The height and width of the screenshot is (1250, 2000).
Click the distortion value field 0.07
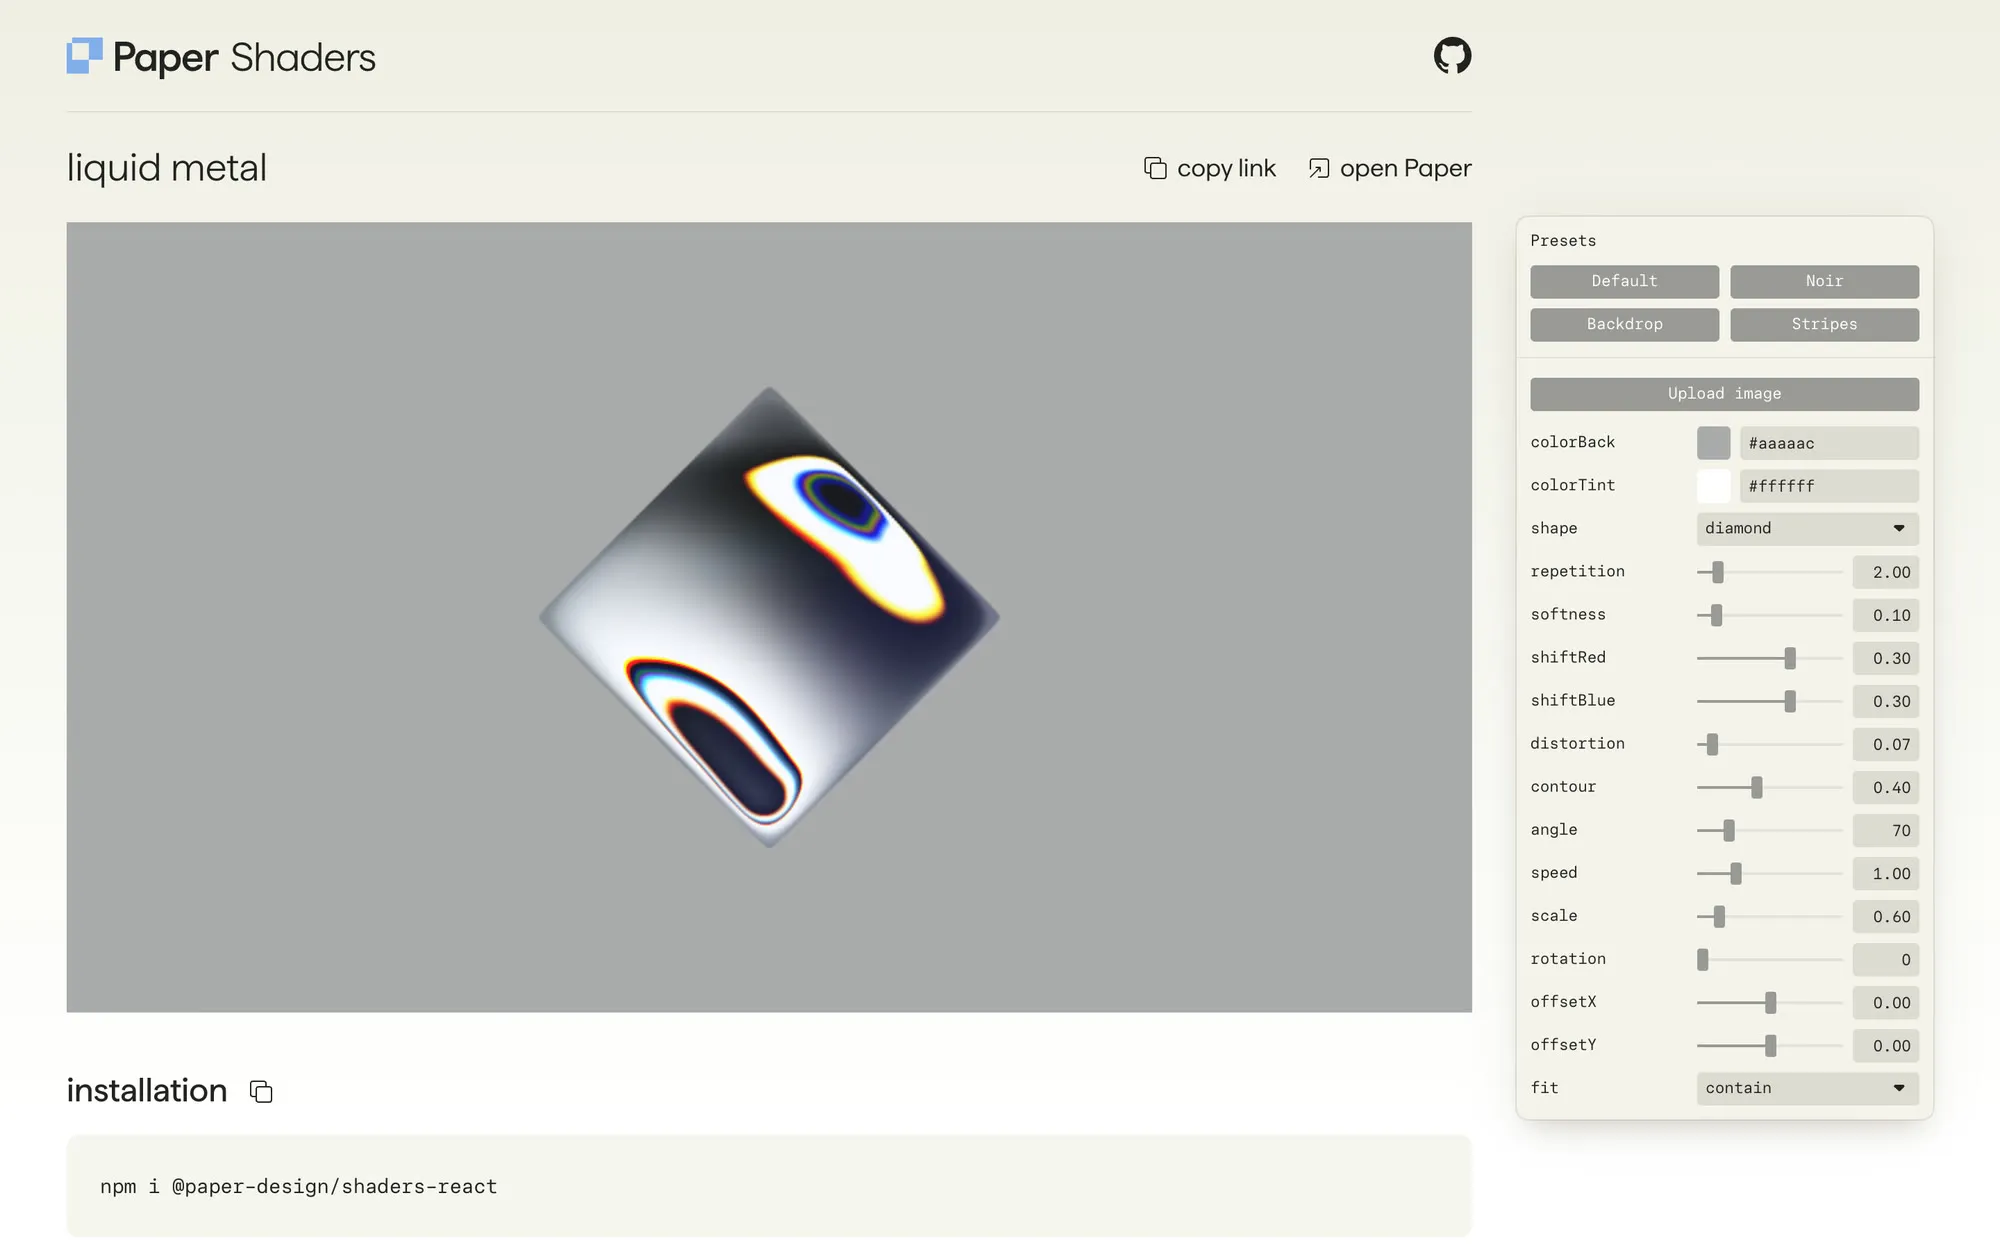click(x=1885, y=744)
